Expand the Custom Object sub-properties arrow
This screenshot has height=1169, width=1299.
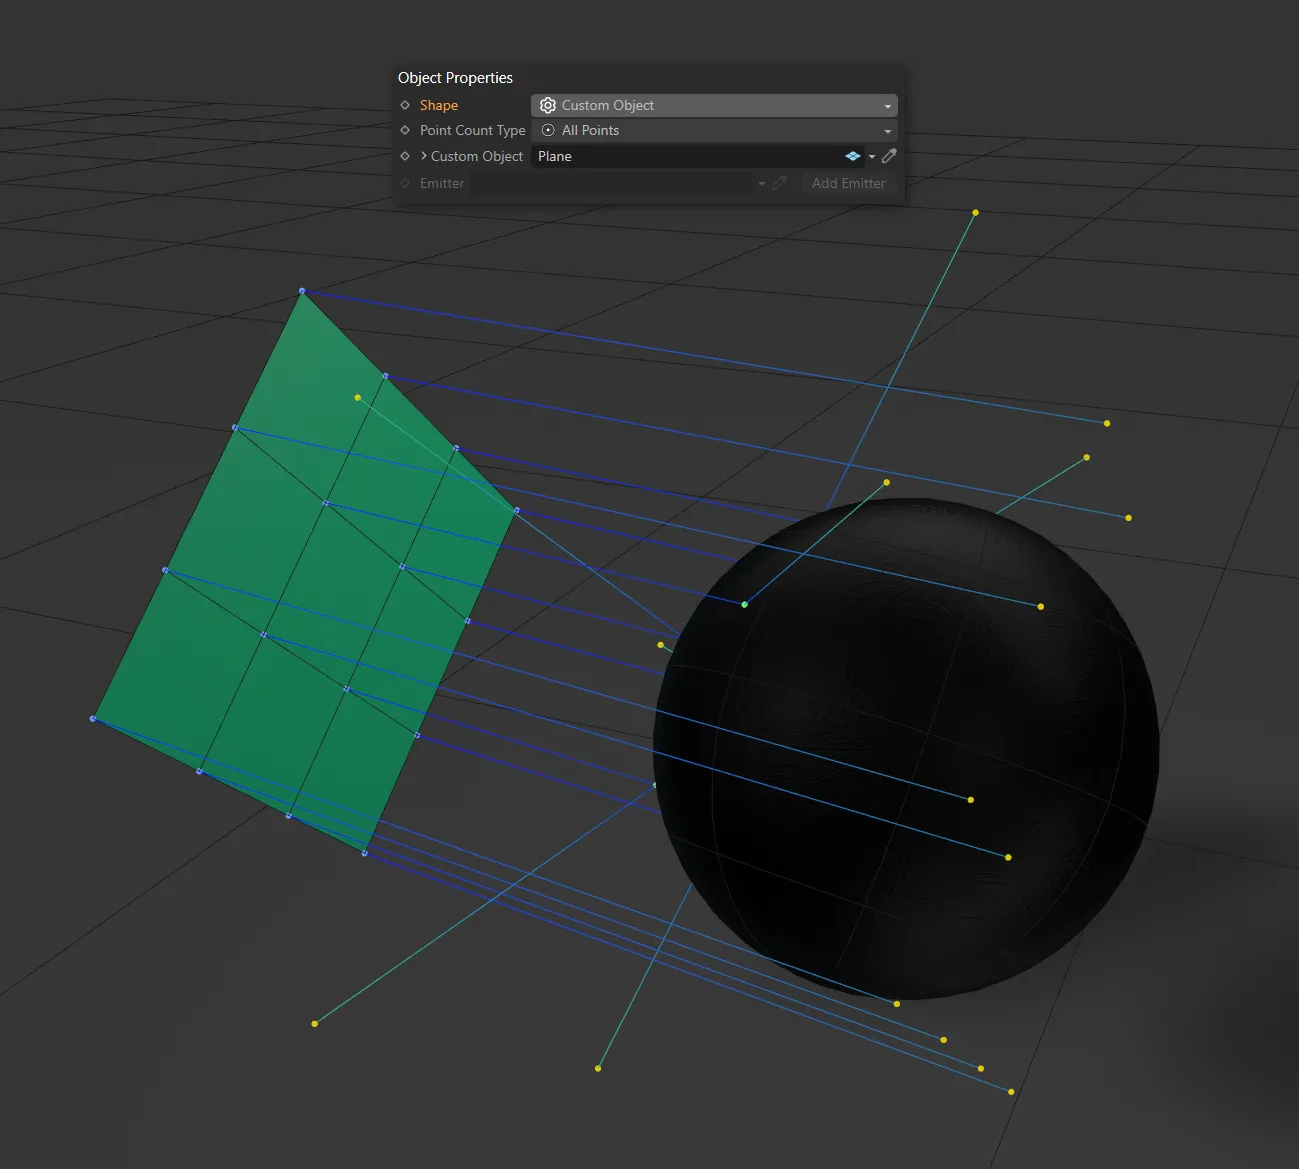422,156
